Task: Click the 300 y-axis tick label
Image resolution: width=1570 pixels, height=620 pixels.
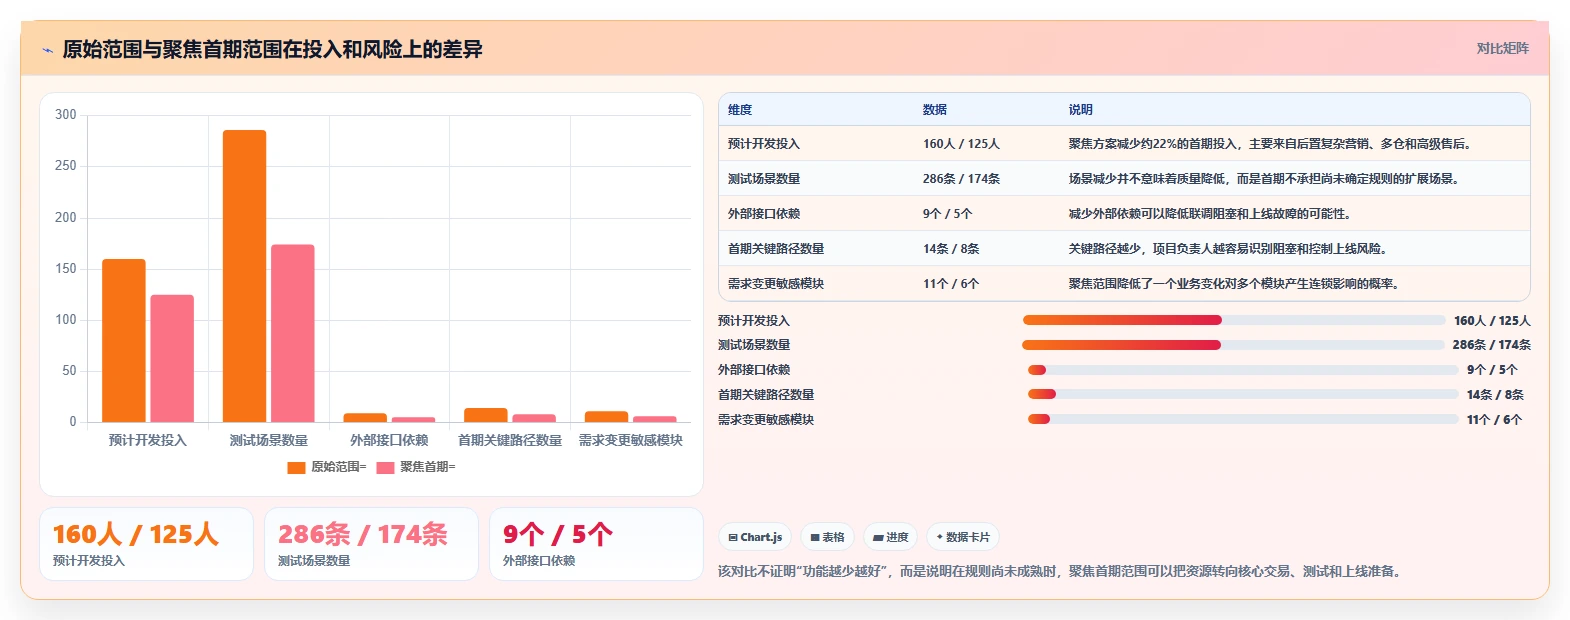Action: pos(66,115)
